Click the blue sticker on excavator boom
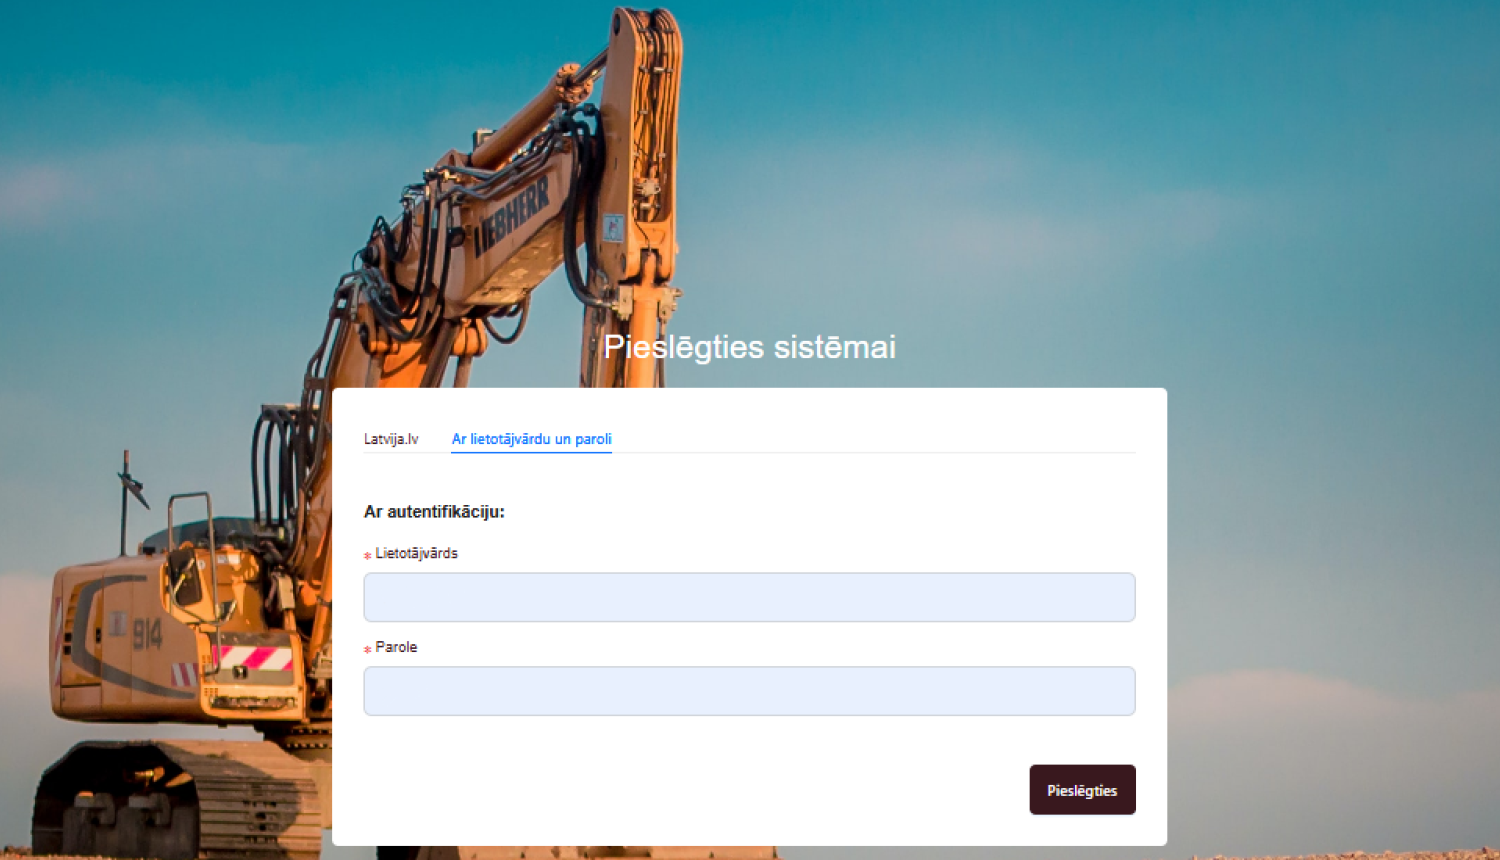1500x860 pixels. (x=614, y=228)
